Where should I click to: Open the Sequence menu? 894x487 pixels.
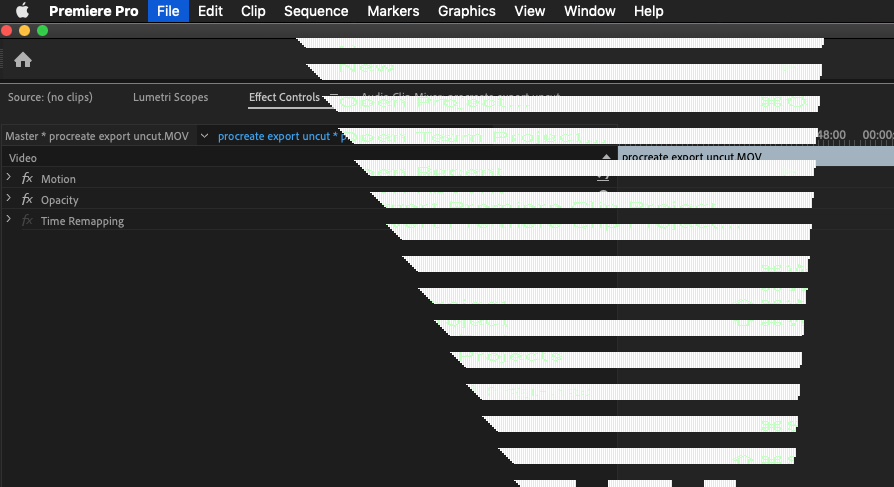click(316, 11)
